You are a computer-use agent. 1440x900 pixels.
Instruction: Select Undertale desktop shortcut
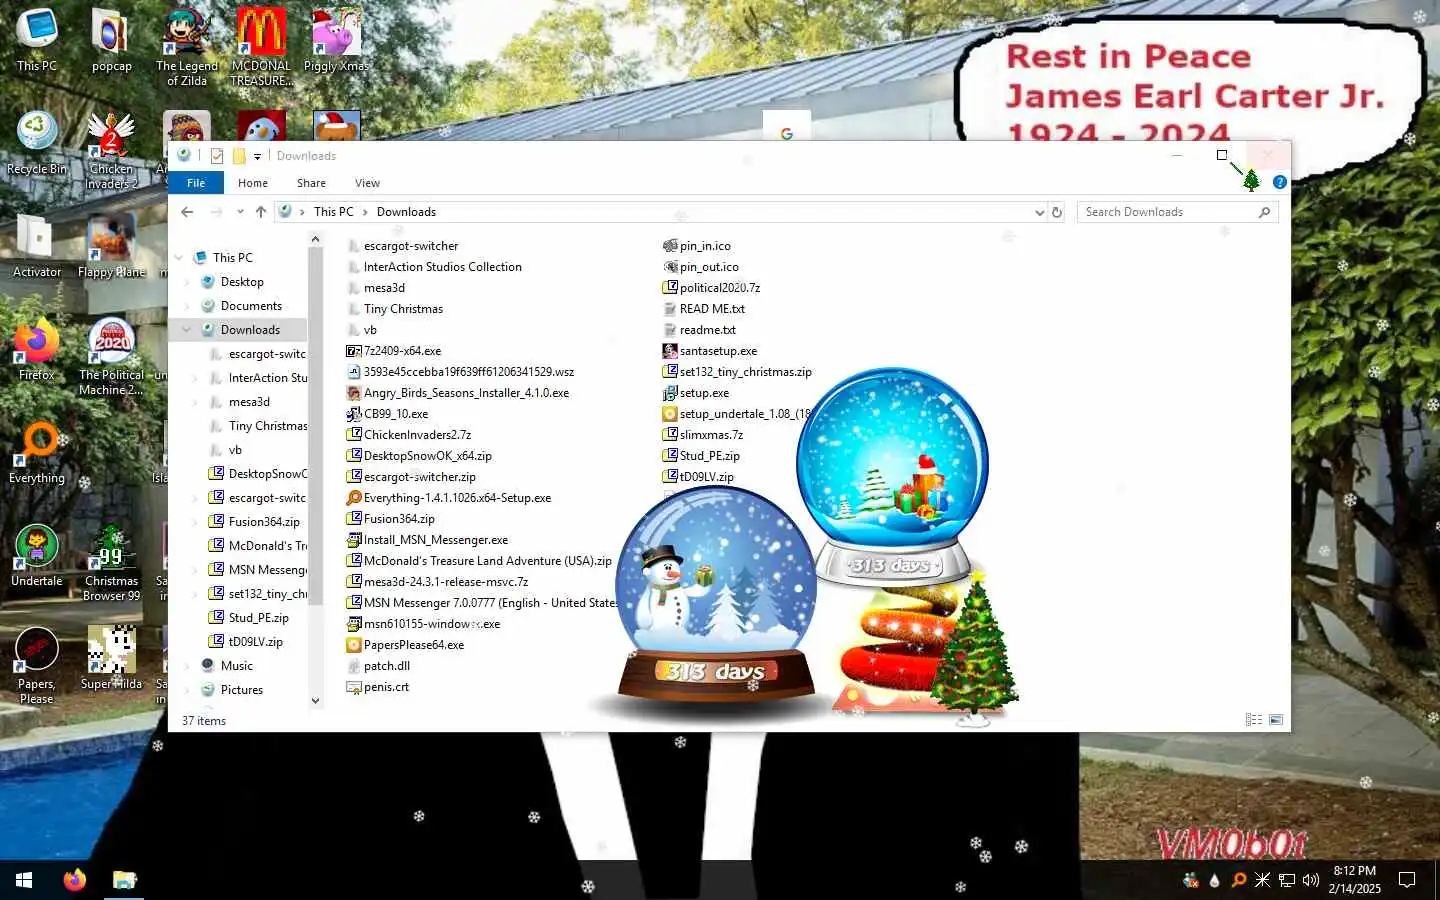pos(37,555)
